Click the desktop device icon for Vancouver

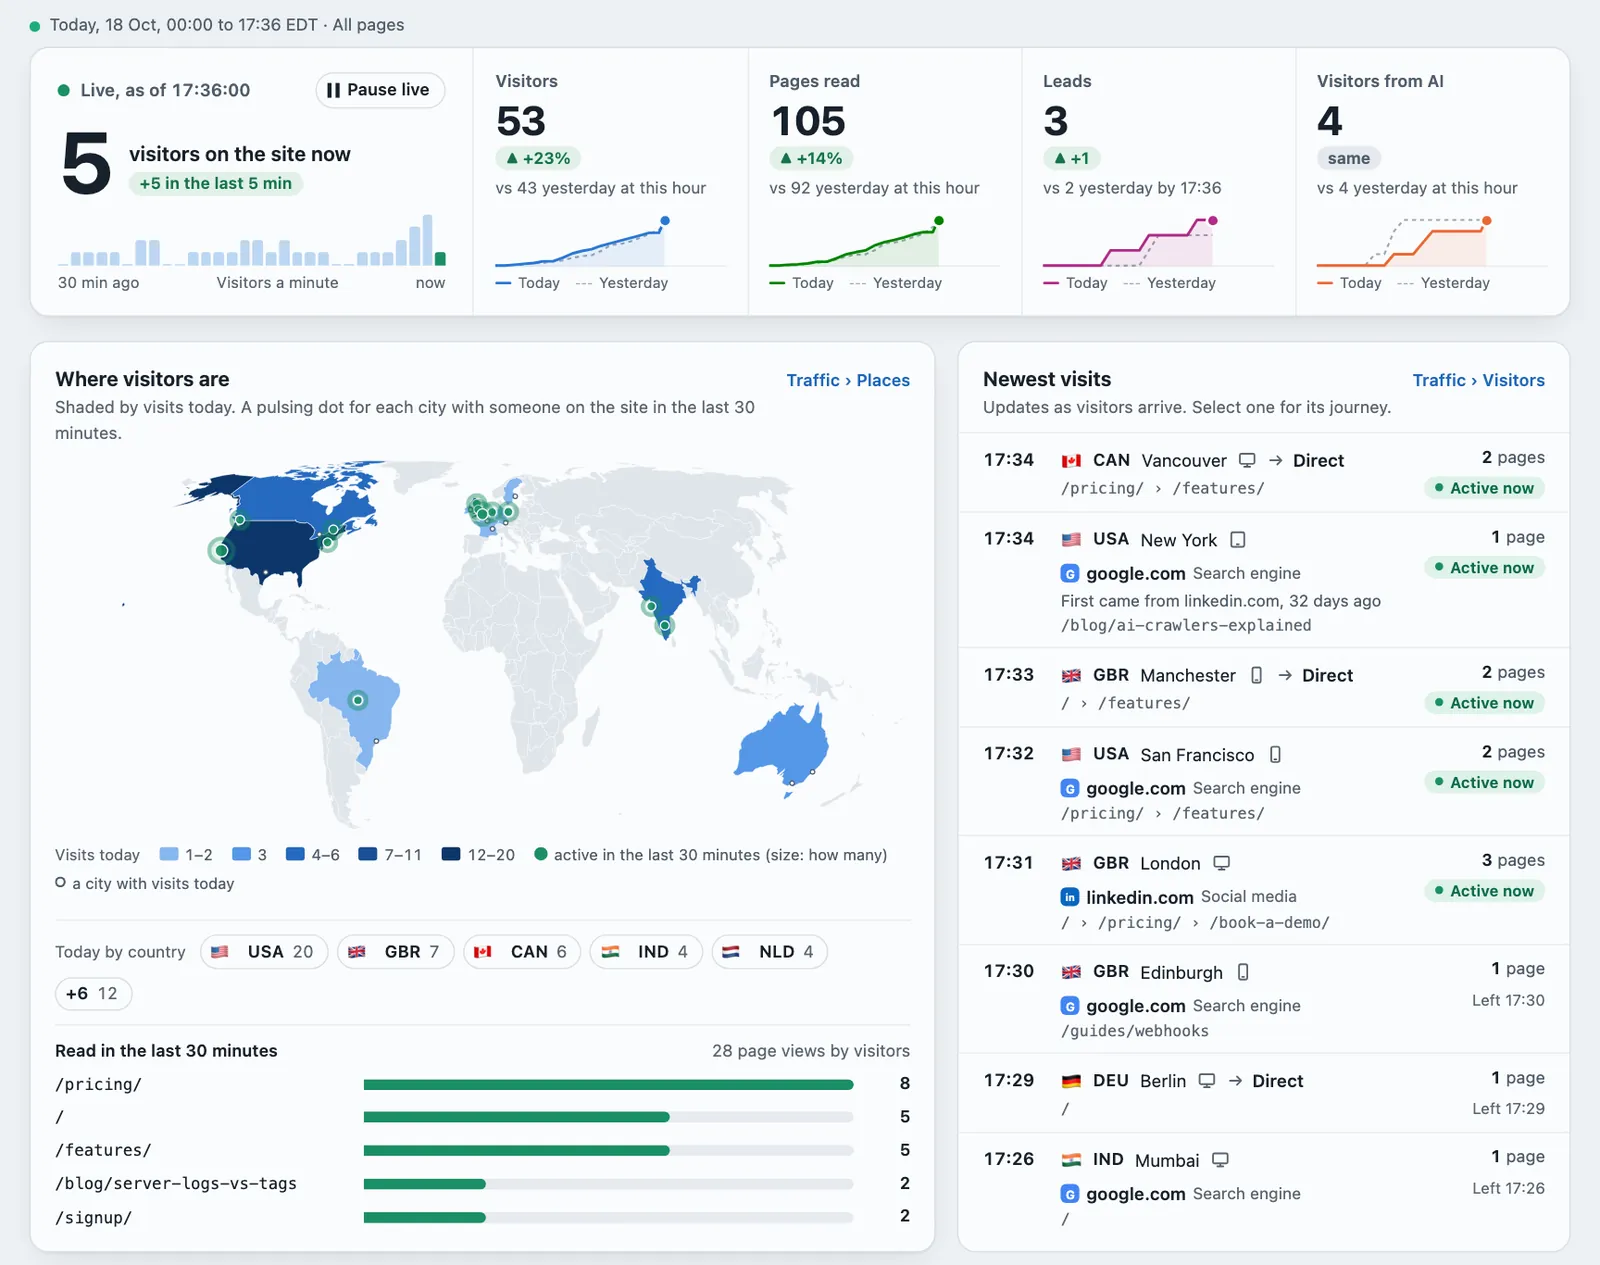[1247, 460]
